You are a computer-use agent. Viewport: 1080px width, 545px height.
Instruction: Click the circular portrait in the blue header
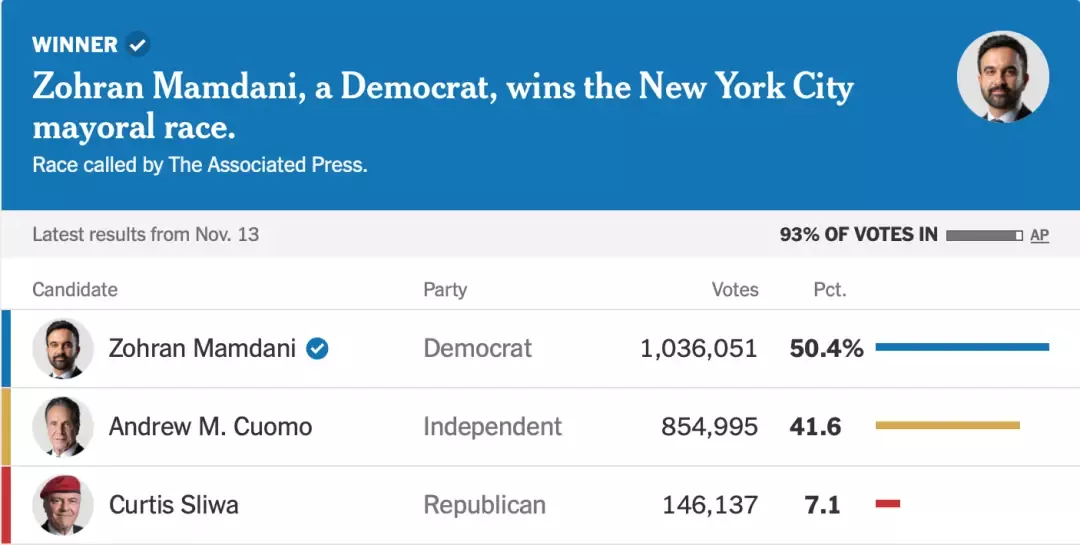click(1002, 77)
